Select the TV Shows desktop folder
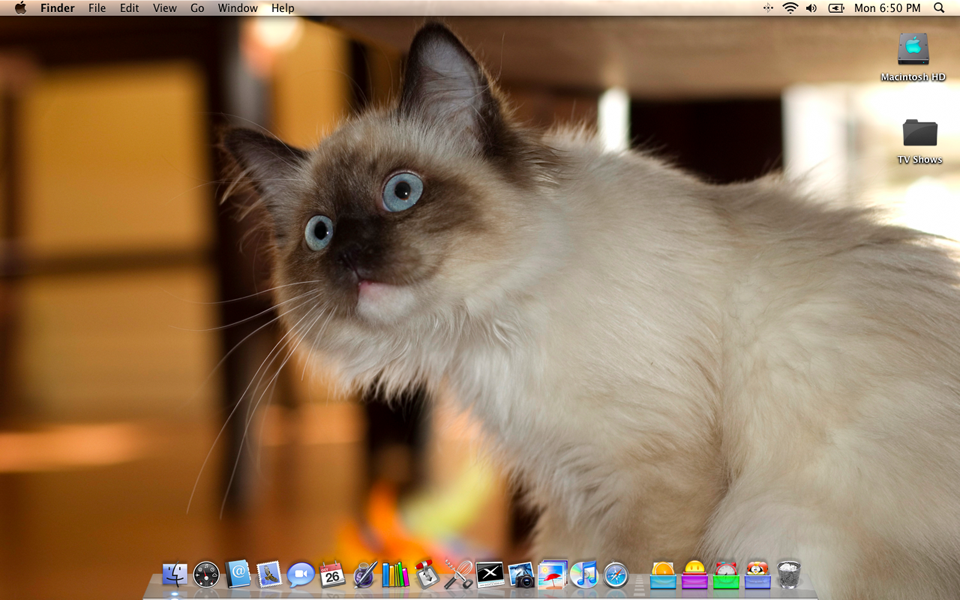960x600 pixels. [x=920, y=141]
